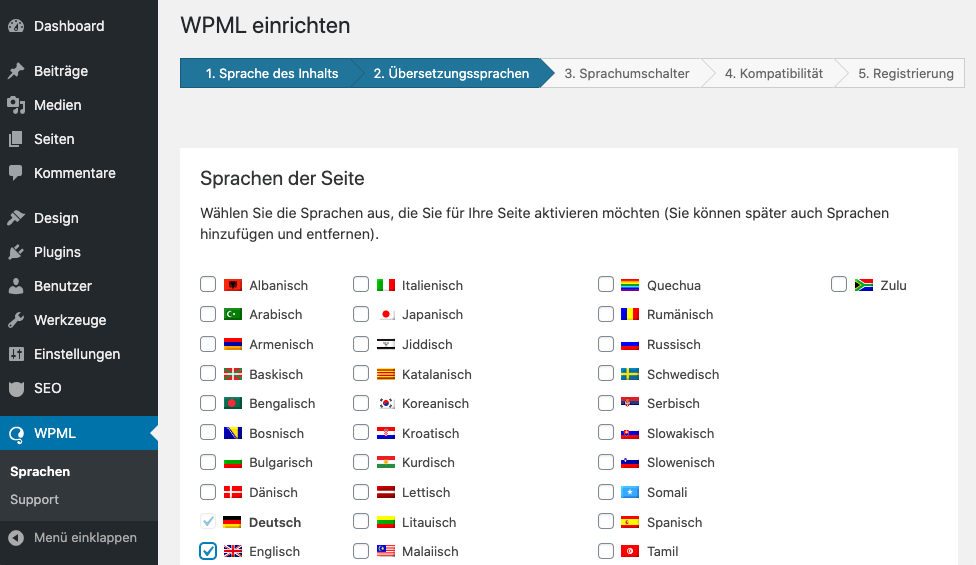Jump to step 5 Registrierung
This screenshot has width=976, height=565.
click(x=905, y=73)
